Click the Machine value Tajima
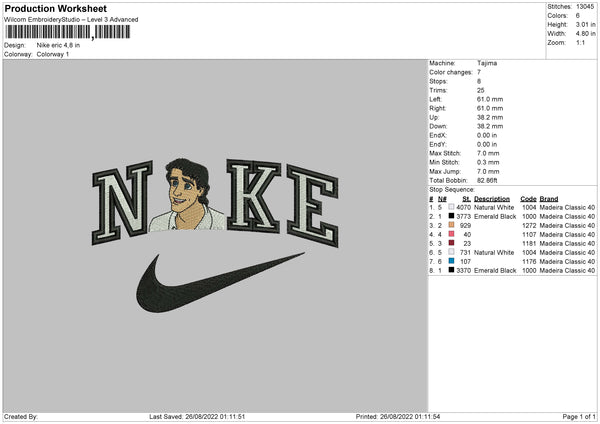This screenshot has height=424, width=600. pos(487,63)
